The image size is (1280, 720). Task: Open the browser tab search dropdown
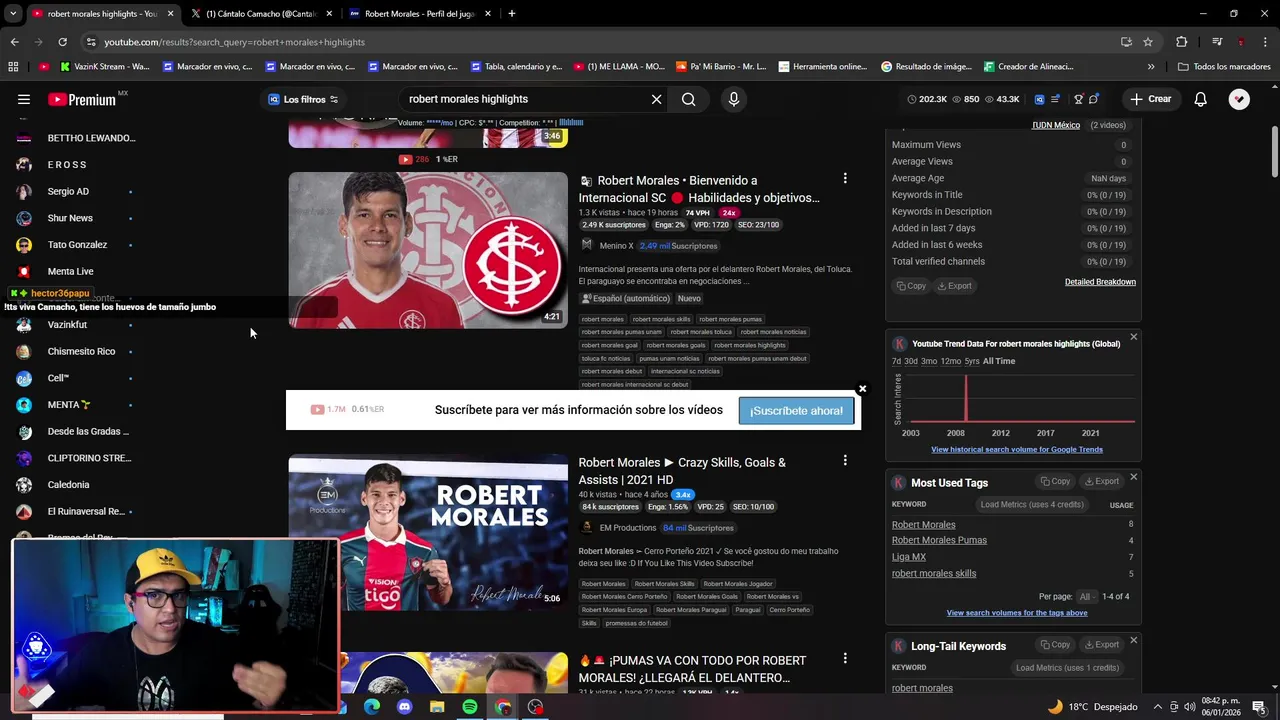tap(13, 14)
